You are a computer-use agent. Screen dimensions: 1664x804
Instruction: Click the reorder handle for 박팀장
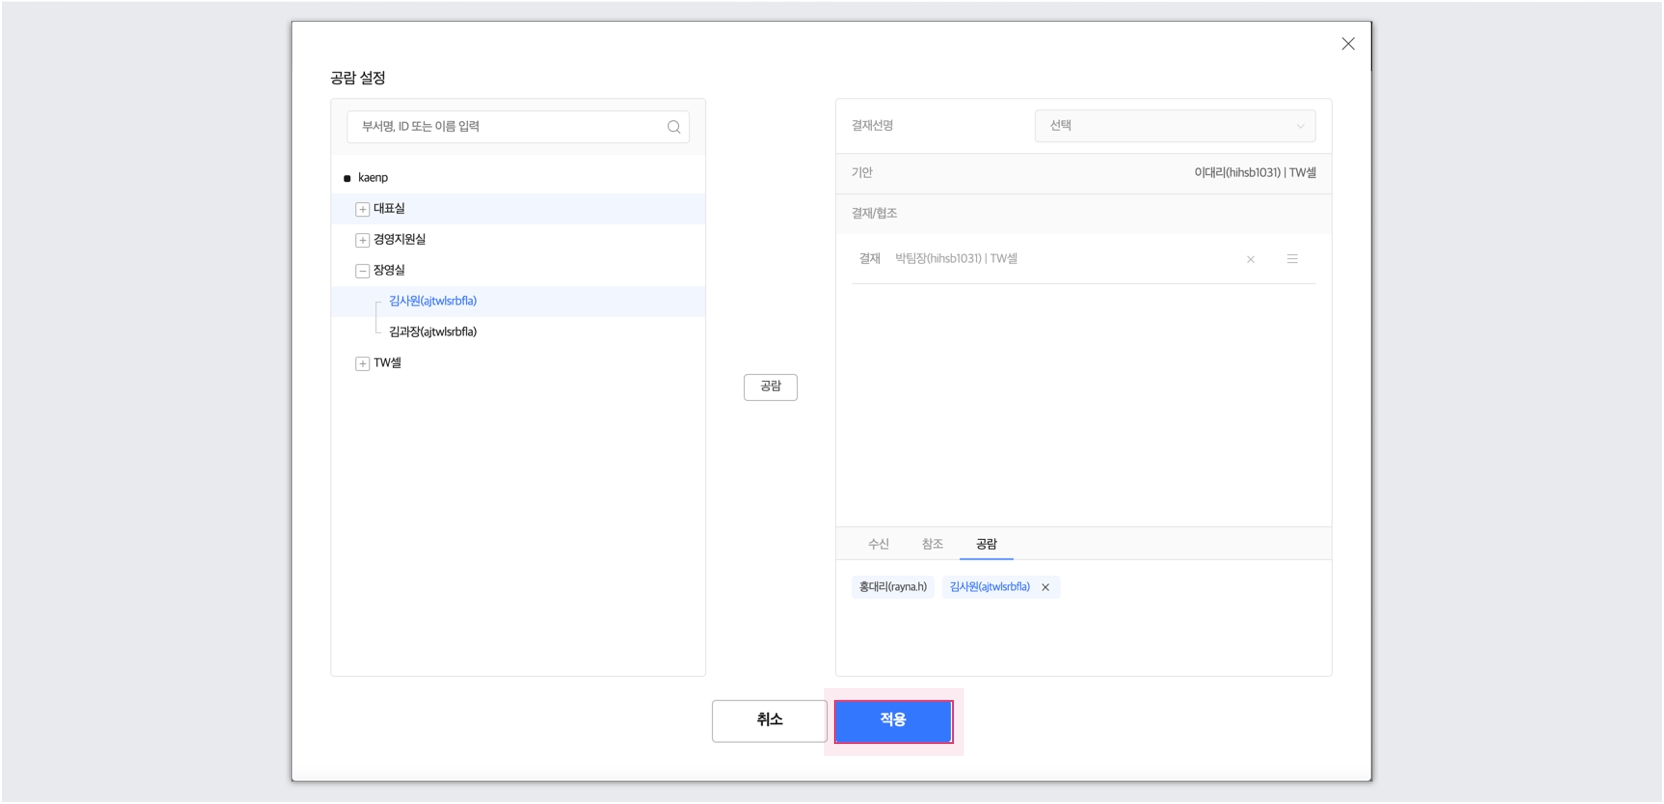coord(1292,259)
